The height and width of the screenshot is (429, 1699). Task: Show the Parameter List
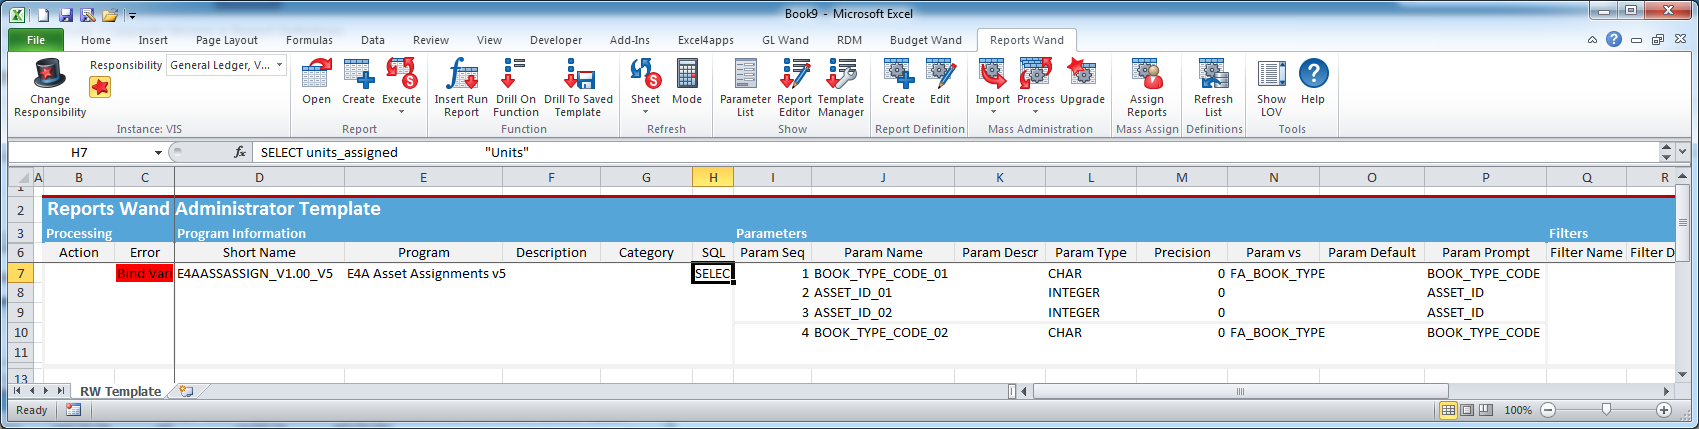pyautogui.click(x=745, y=75)
